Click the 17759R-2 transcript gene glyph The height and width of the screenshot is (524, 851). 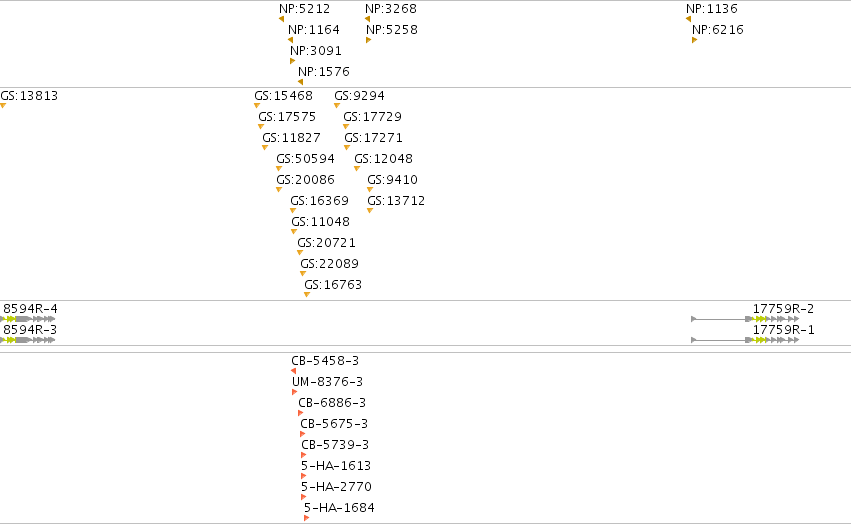pos(745,319)
